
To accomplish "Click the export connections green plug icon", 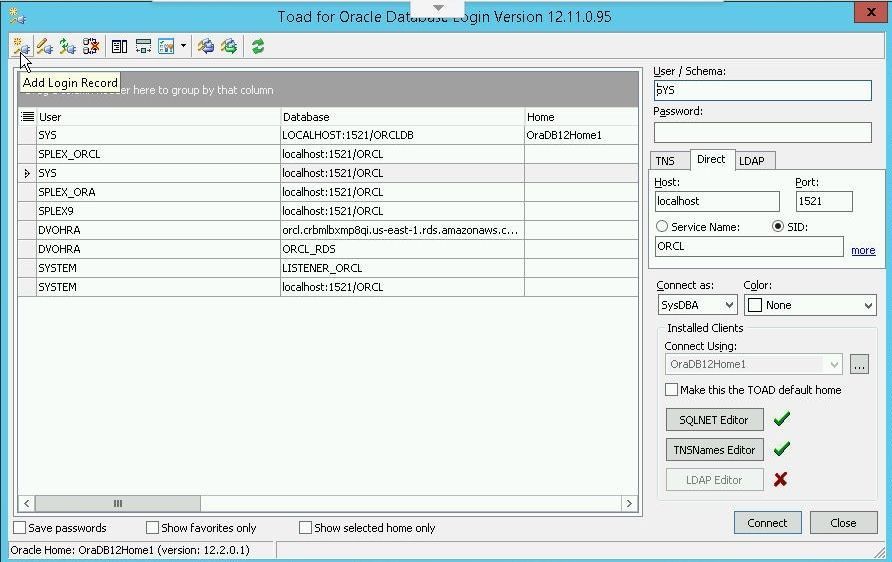I will point(229,46).
